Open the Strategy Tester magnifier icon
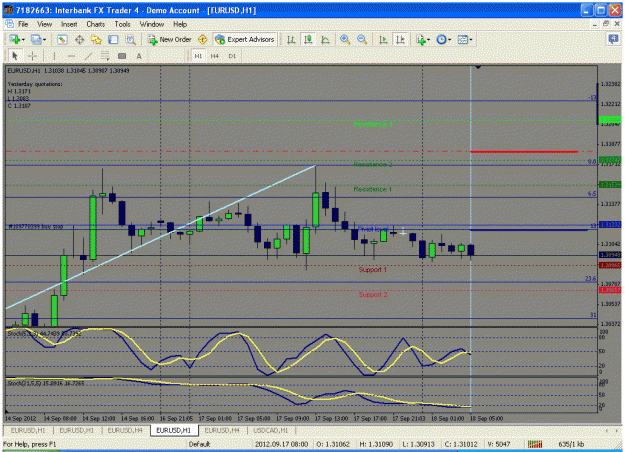Image resolution: width=625 pixels, height=452 pixels. pyautogui.click(x=130, y=39)
